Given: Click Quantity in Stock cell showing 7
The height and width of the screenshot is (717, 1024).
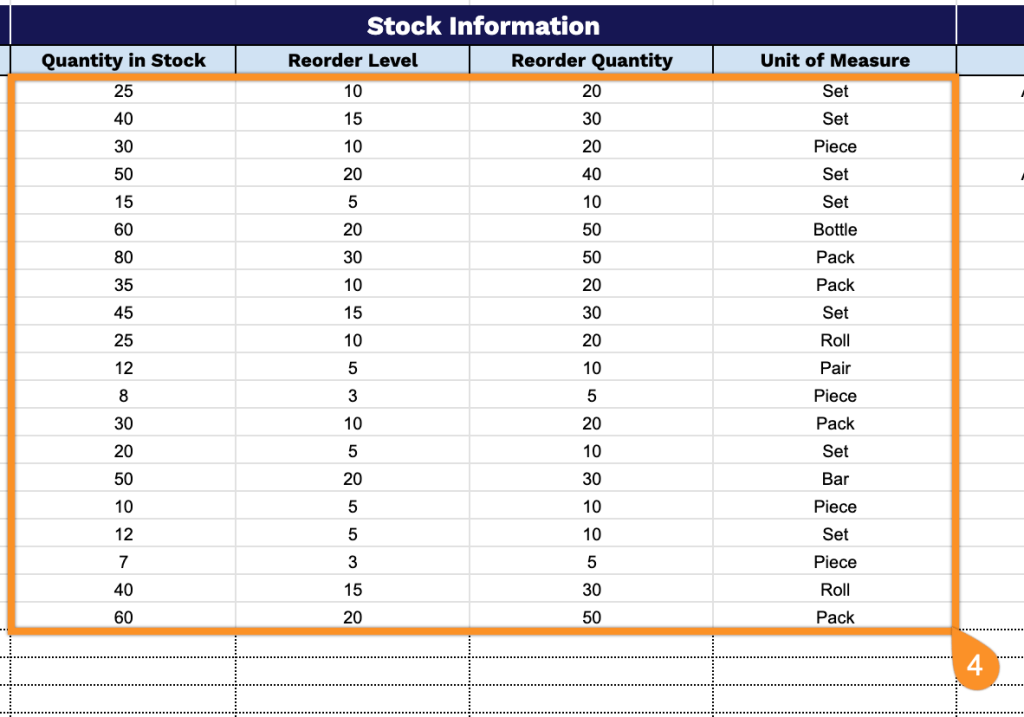Looking at the screenshot, I should [123, 562].
